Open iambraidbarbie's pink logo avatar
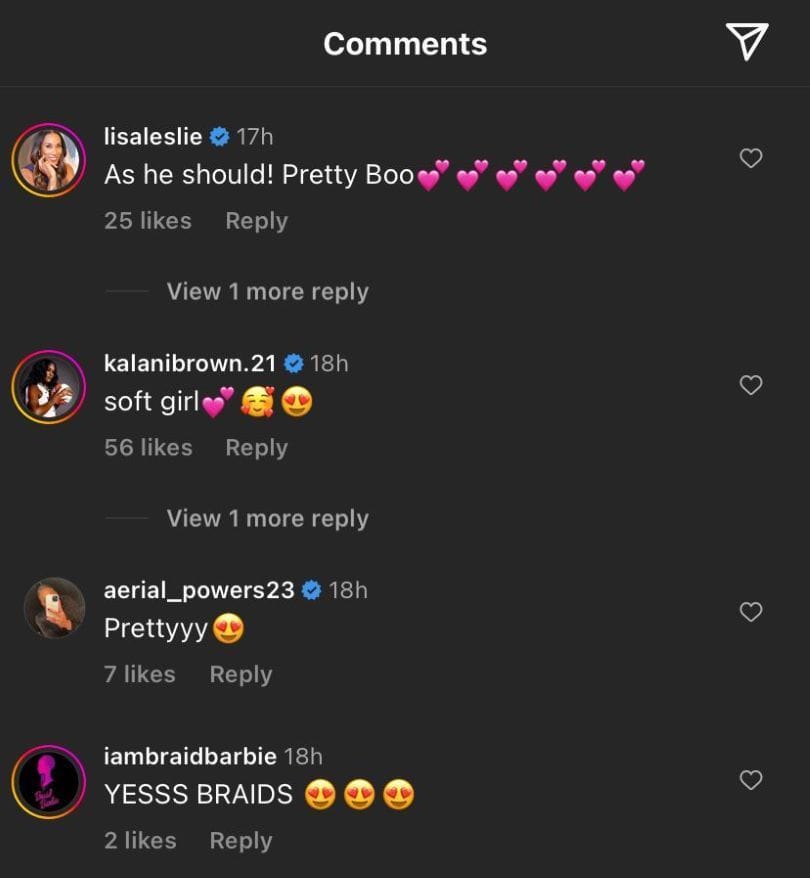 [49, 781]
